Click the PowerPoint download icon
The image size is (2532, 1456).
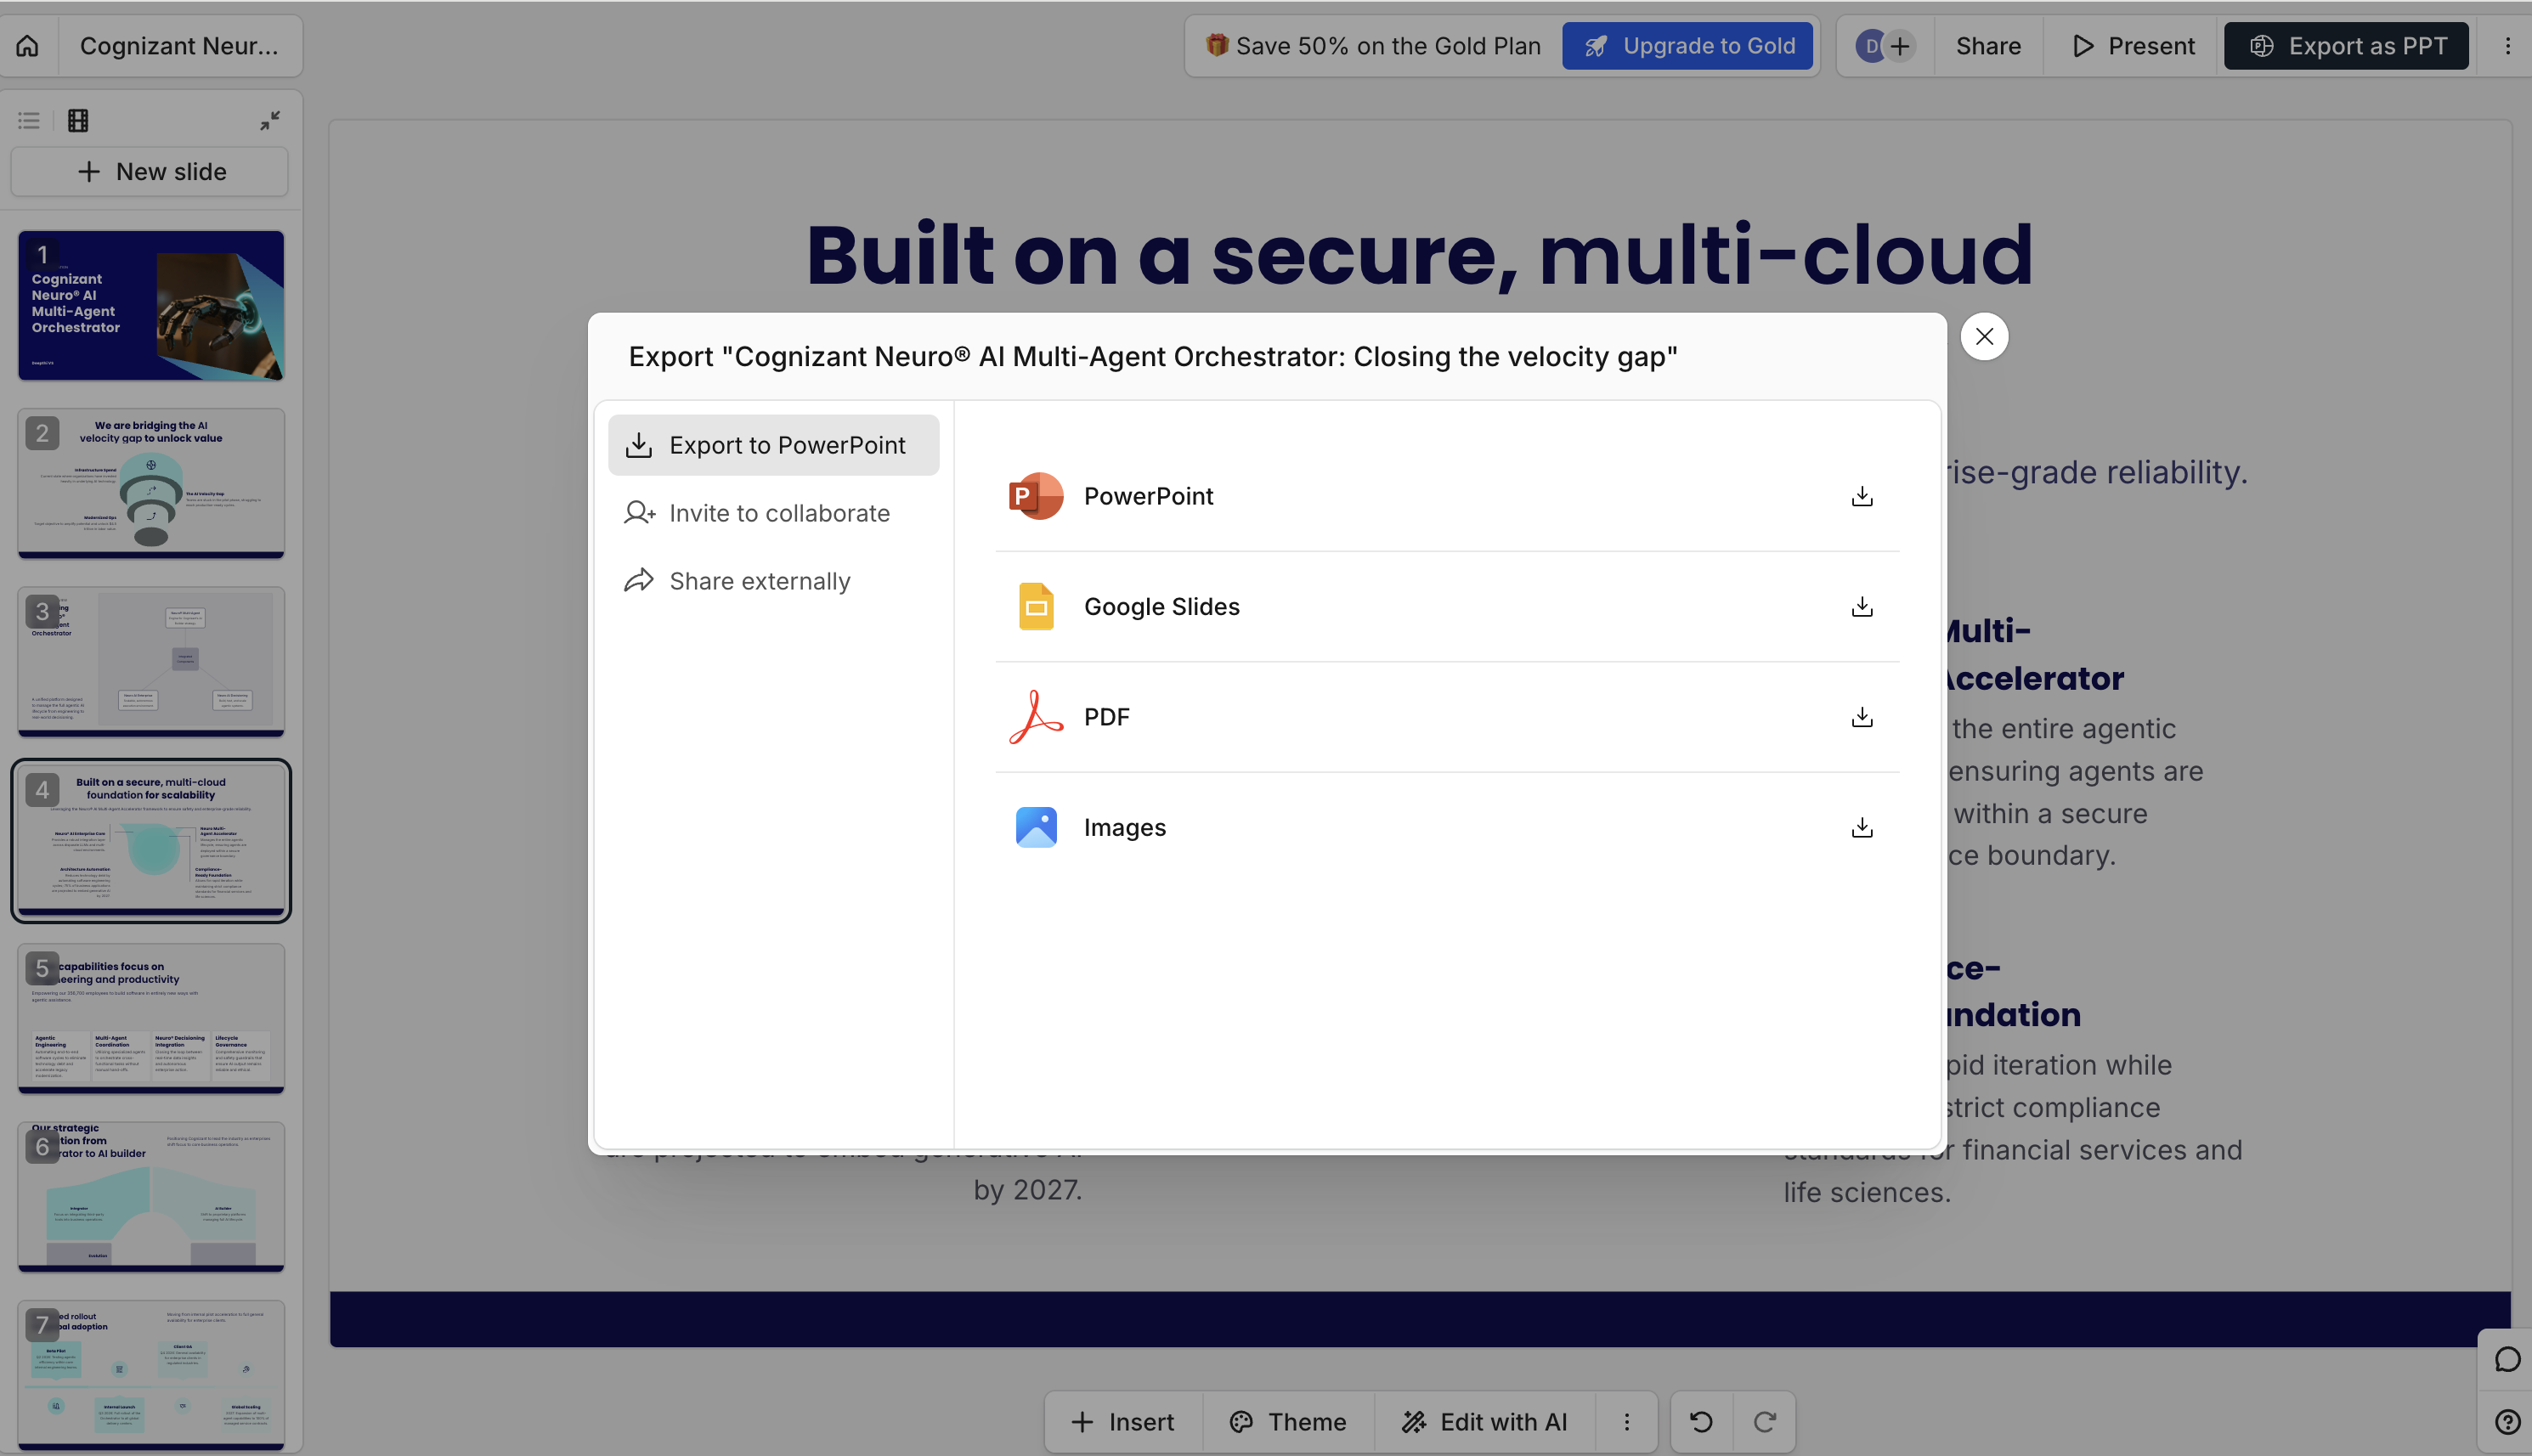tap(1862, 496)
